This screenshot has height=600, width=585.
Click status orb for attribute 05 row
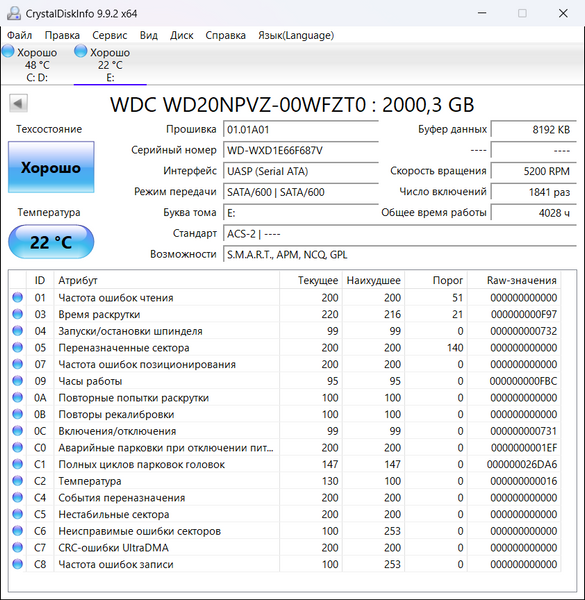click(18, 347)
